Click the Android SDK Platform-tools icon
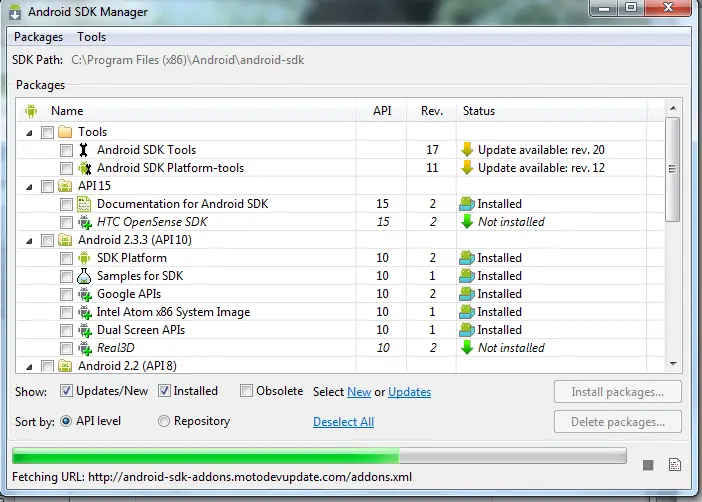 click(84, 168)
